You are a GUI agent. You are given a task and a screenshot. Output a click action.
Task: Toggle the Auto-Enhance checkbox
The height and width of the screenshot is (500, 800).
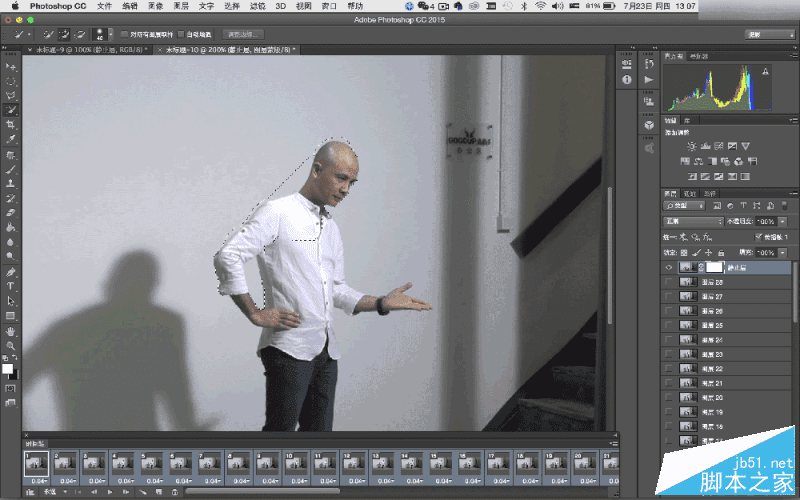[181, 35]
